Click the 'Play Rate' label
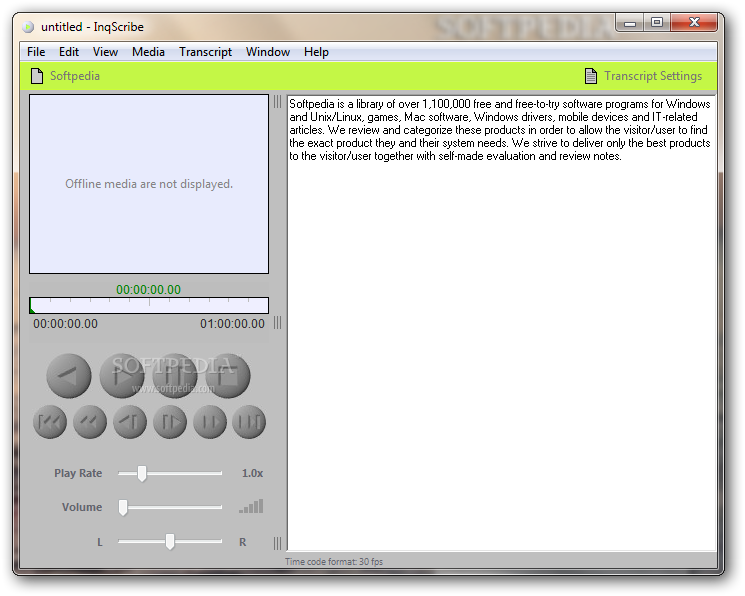The width and height of the screenshot is (745, 596). (78, 473)
